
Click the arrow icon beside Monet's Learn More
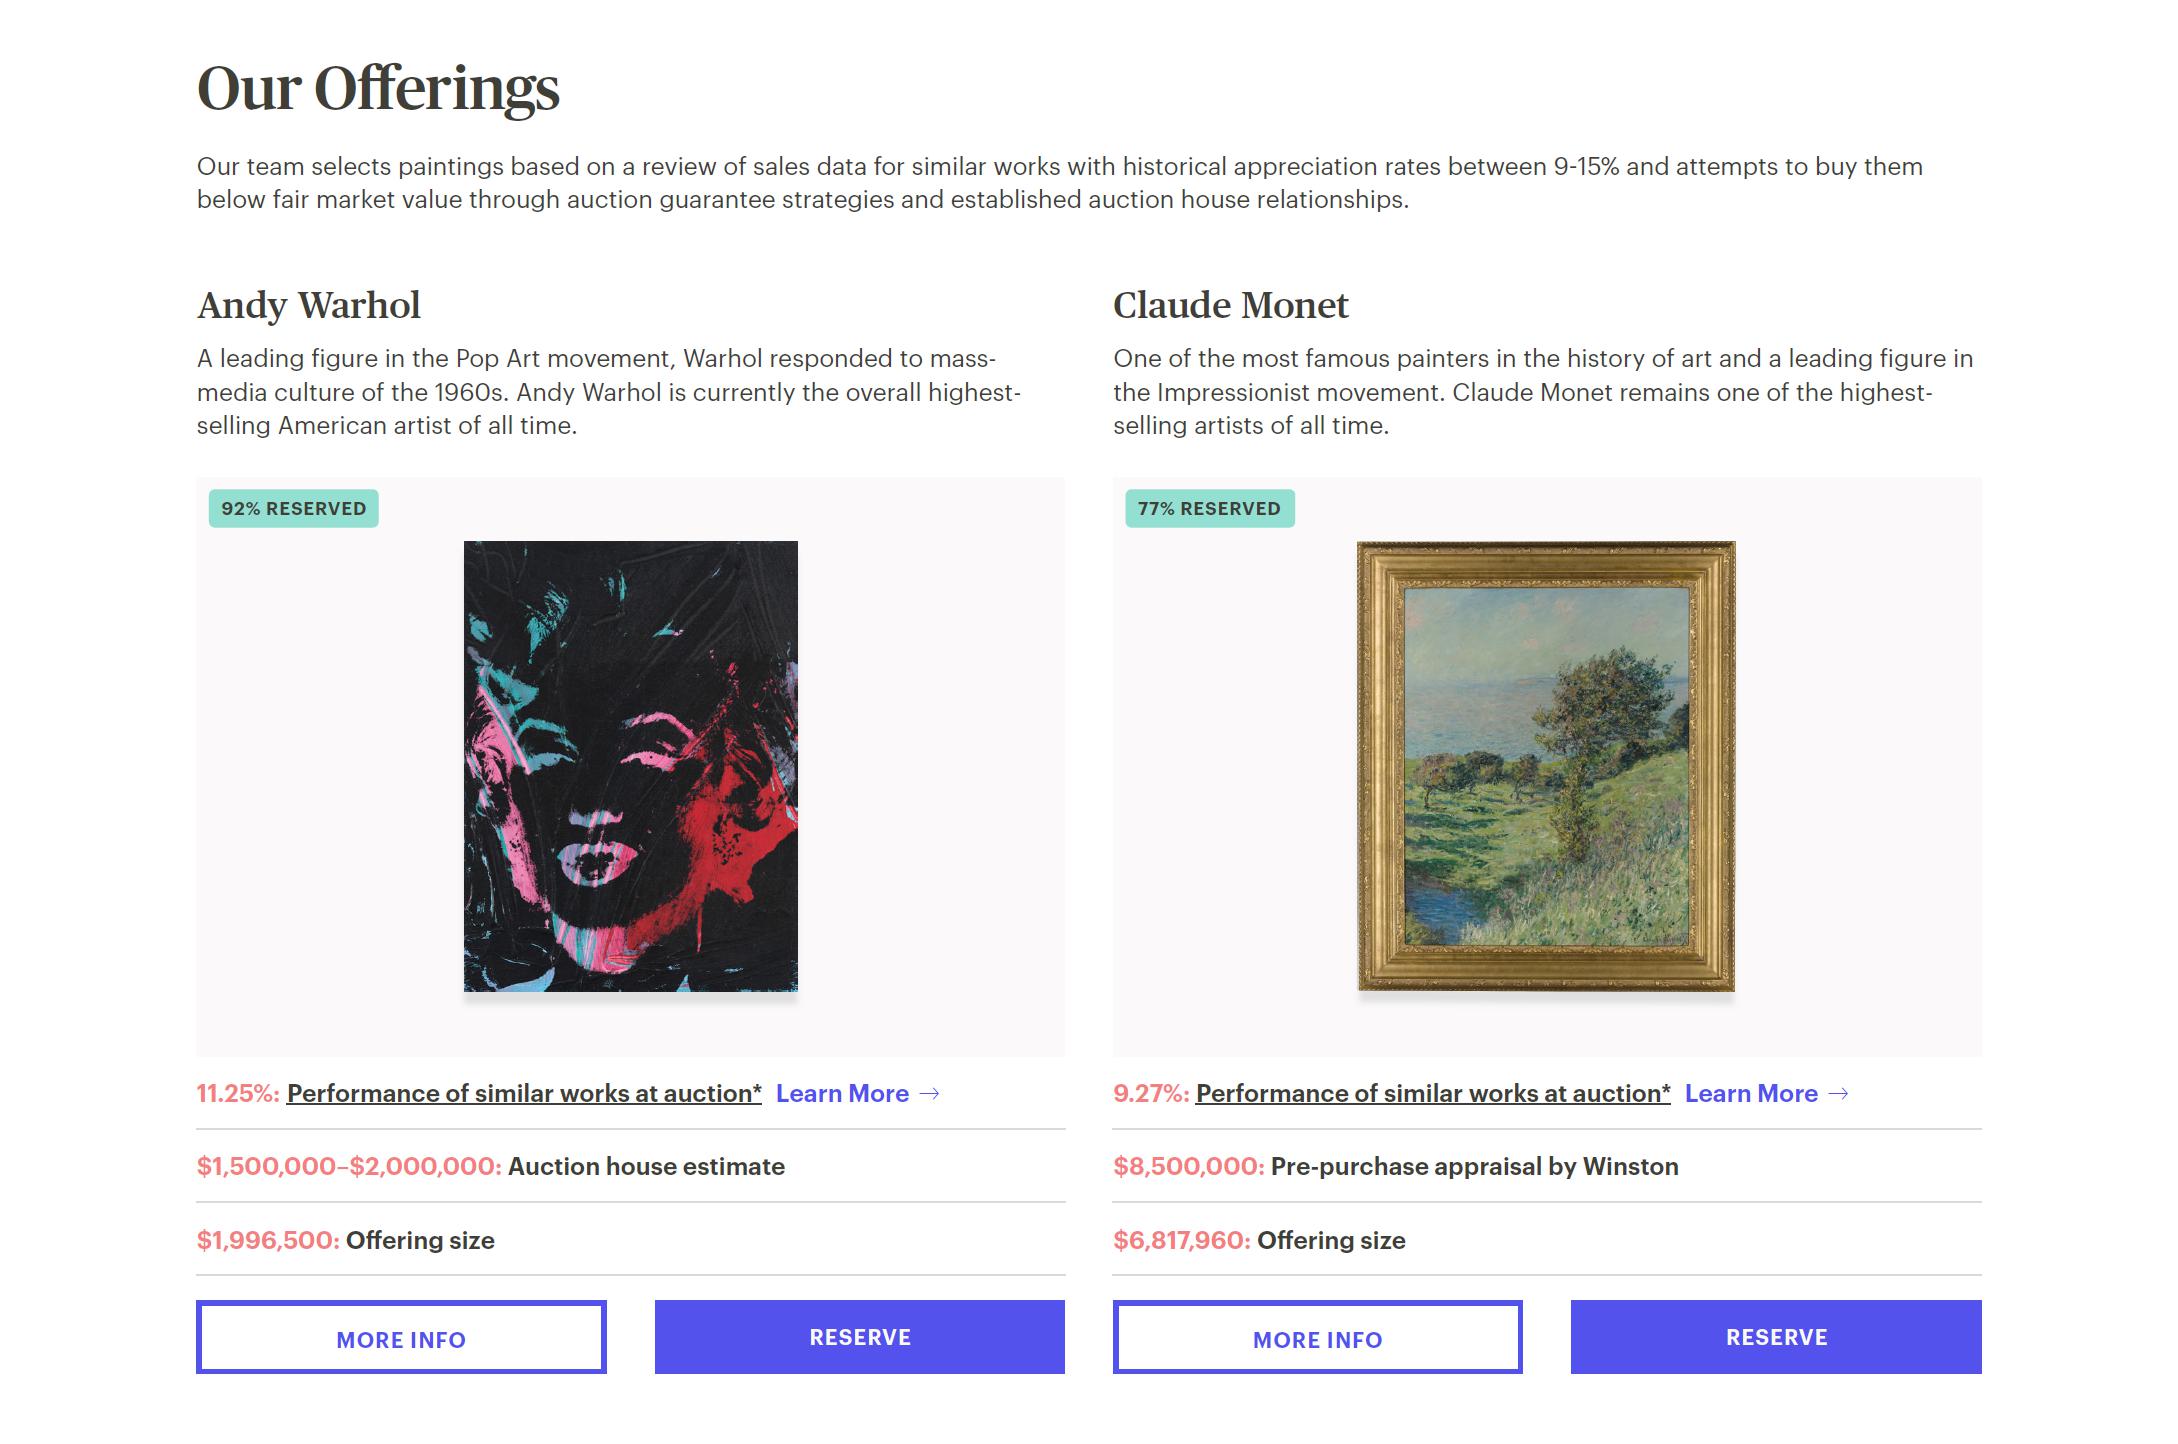[x=1838, y=1094]
